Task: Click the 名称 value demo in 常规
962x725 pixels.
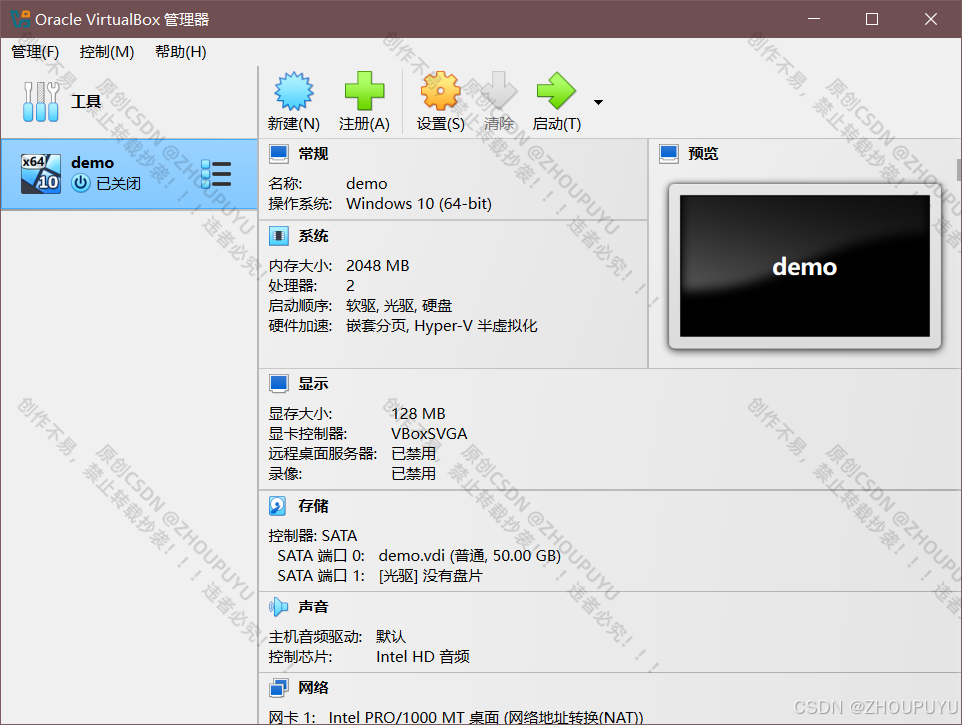Action: (x=367, y=184)
